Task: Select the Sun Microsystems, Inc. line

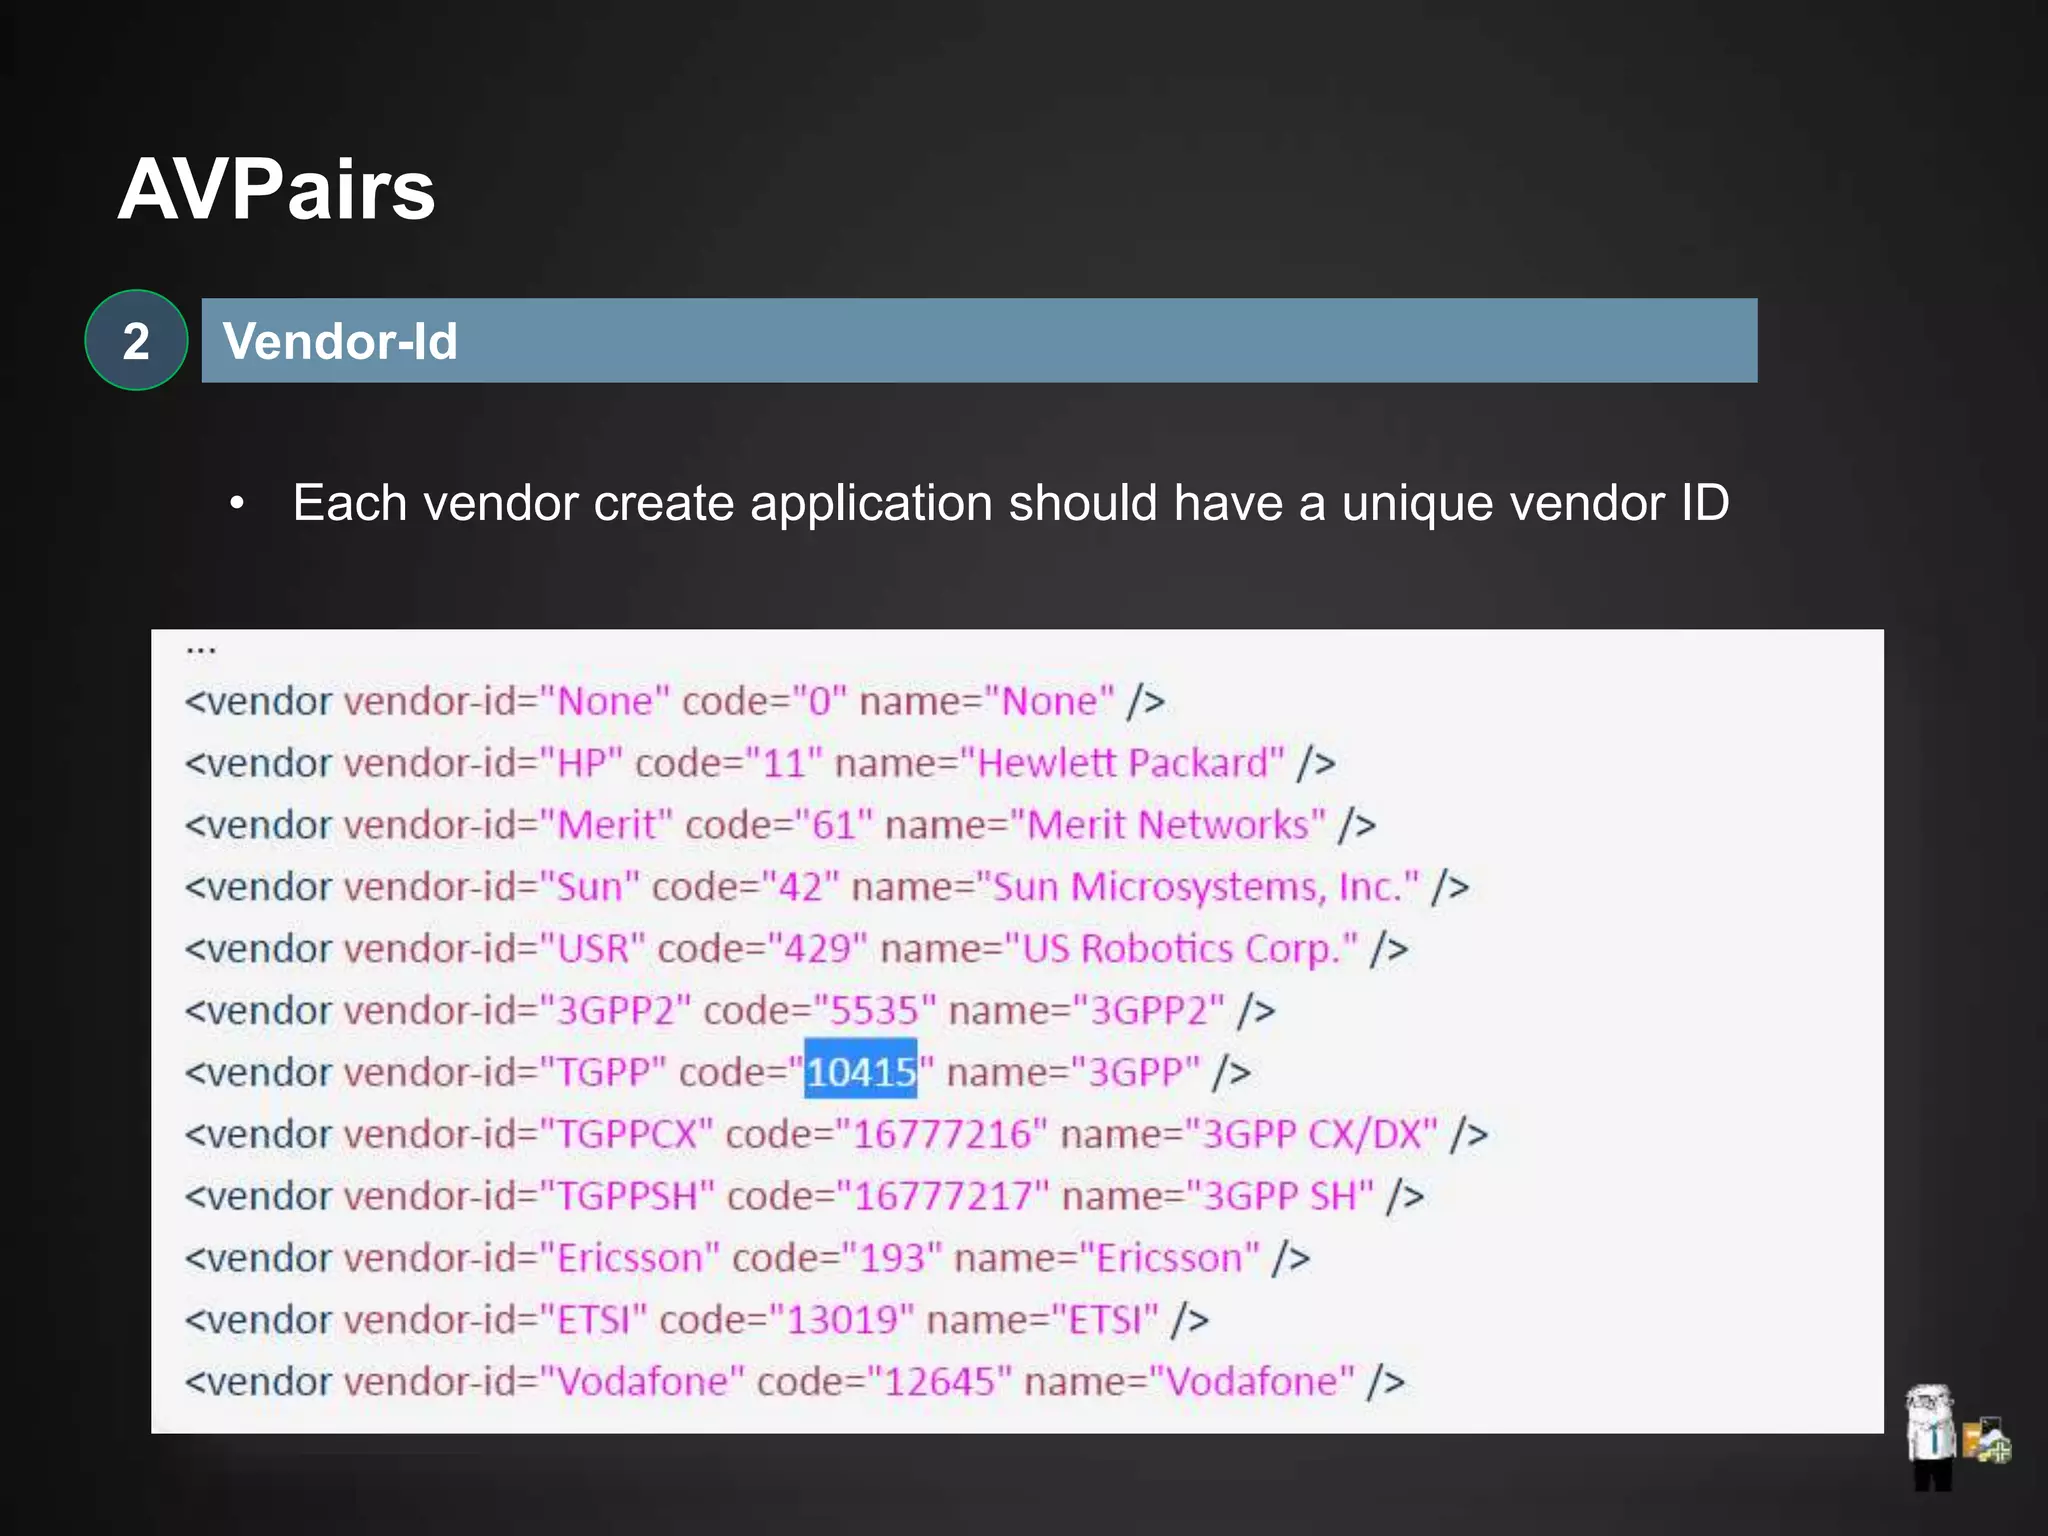Action: [x=826, y=887]
